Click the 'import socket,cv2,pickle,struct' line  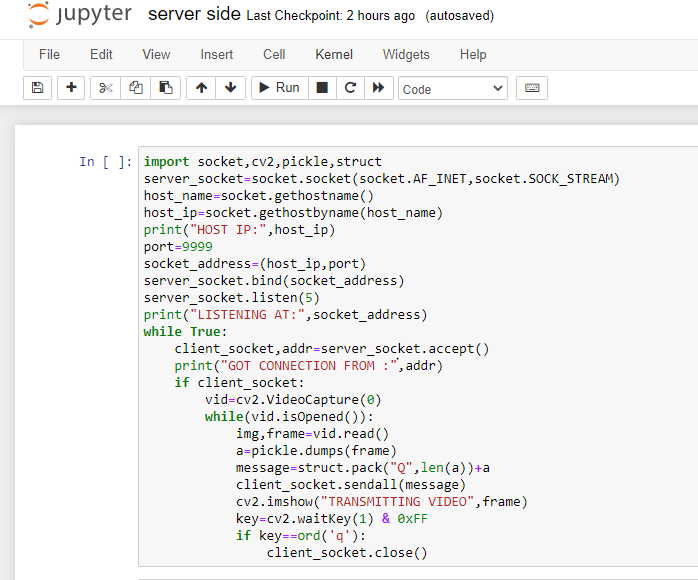[x=263, y=162]
